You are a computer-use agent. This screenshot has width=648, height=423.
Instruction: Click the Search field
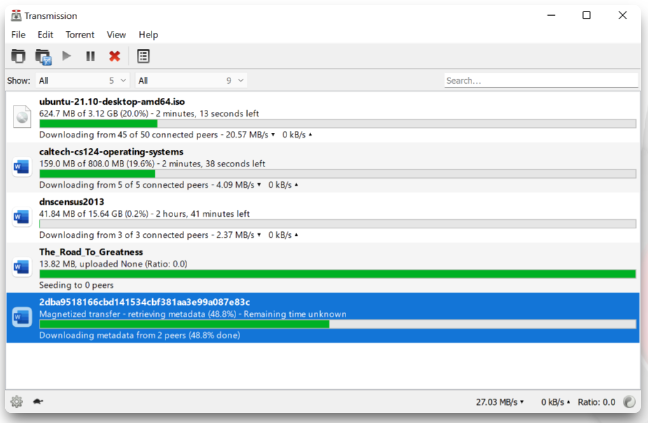tap(541, 81)
